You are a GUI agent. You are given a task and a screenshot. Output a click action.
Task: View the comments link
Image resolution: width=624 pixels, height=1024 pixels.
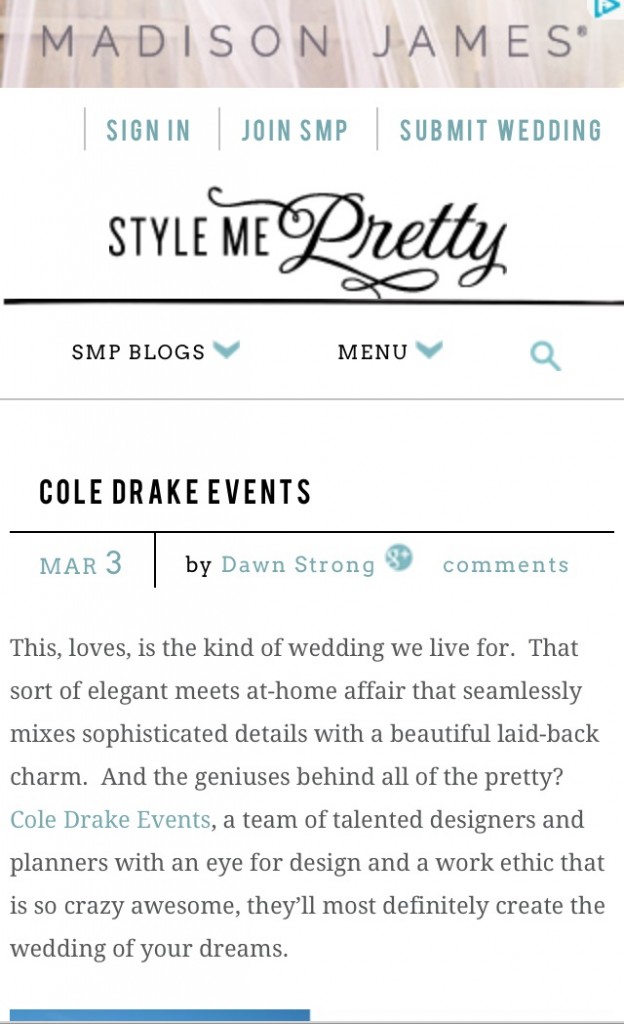(x=506, y=565)
